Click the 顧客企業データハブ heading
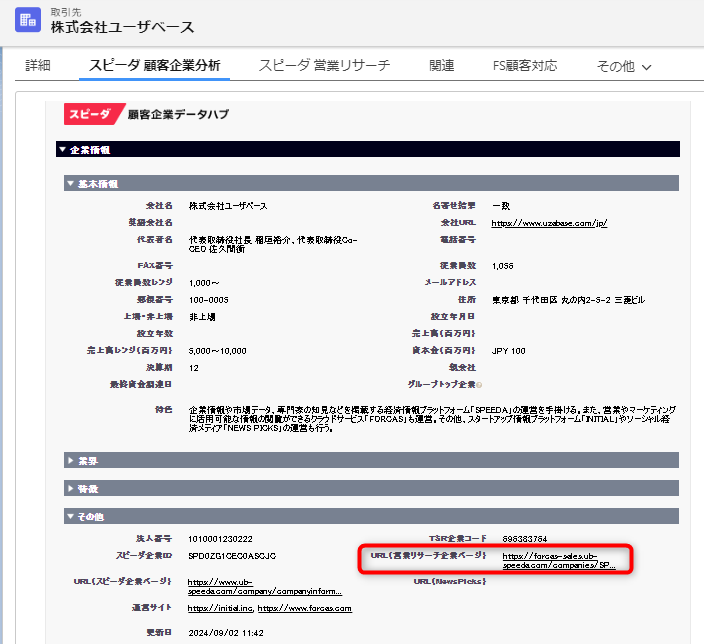This screenshot has height=644, width=704. click(178, 114)
